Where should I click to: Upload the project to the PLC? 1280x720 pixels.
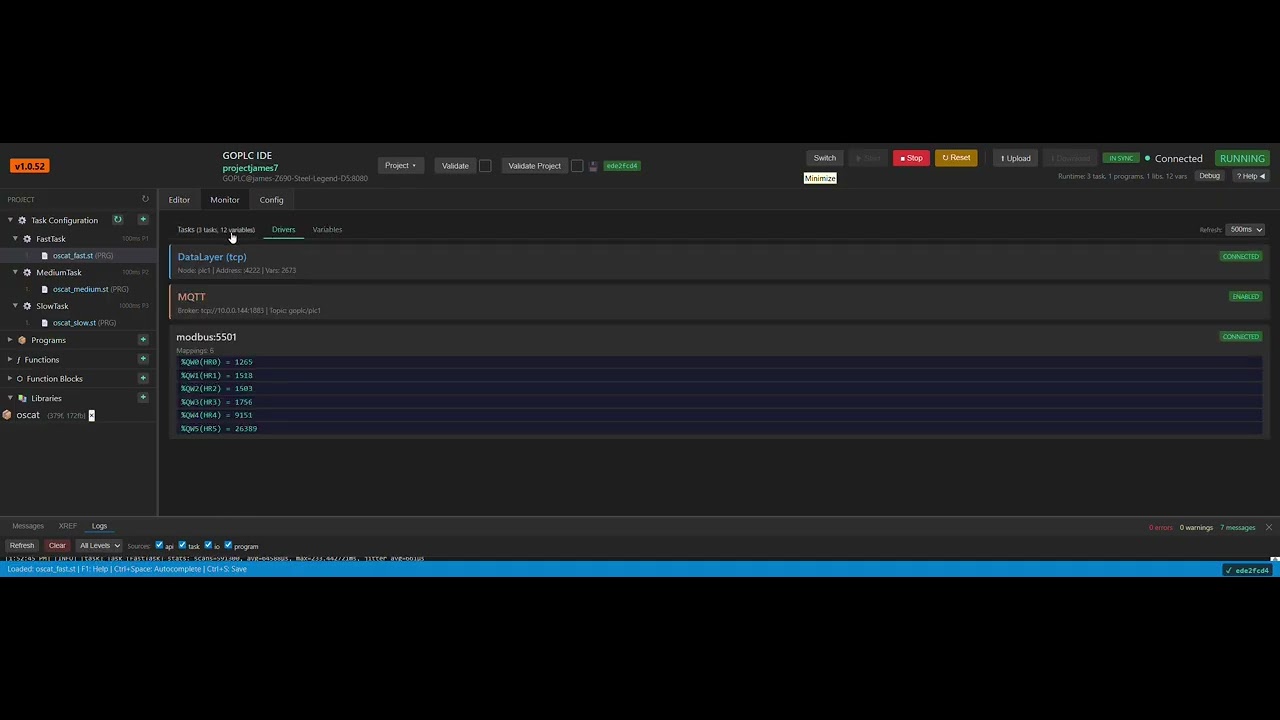coord(1015,158)
